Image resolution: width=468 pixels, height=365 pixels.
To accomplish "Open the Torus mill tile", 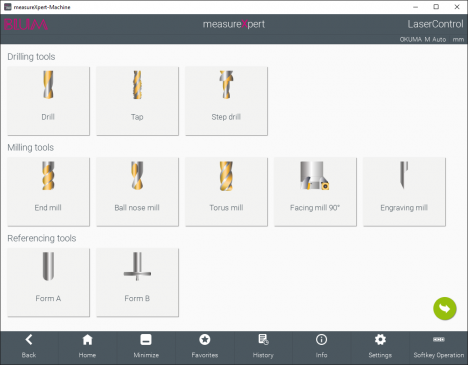I will [x=226, y=192].
